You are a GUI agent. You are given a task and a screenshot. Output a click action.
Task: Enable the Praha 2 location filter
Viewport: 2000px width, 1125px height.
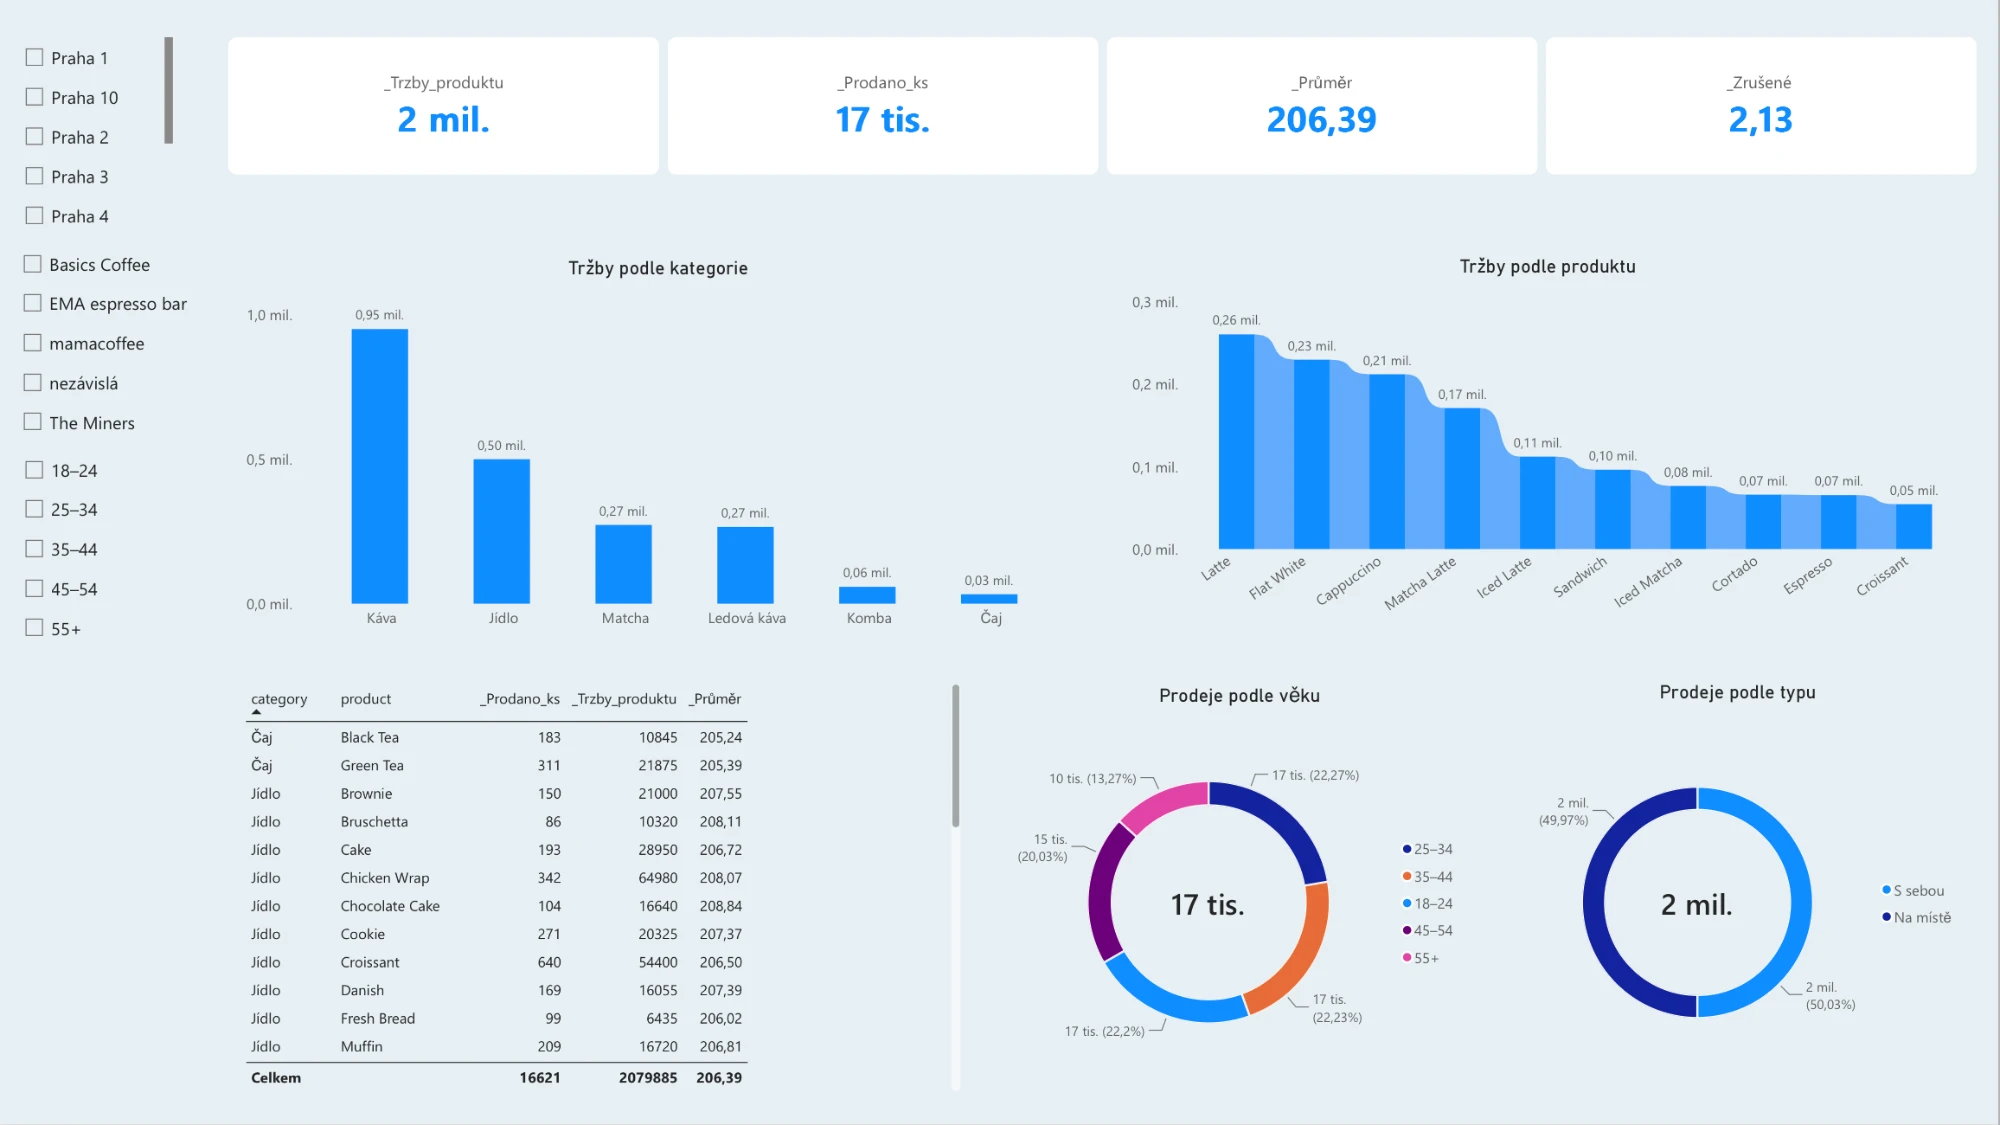tap(34, 137)
